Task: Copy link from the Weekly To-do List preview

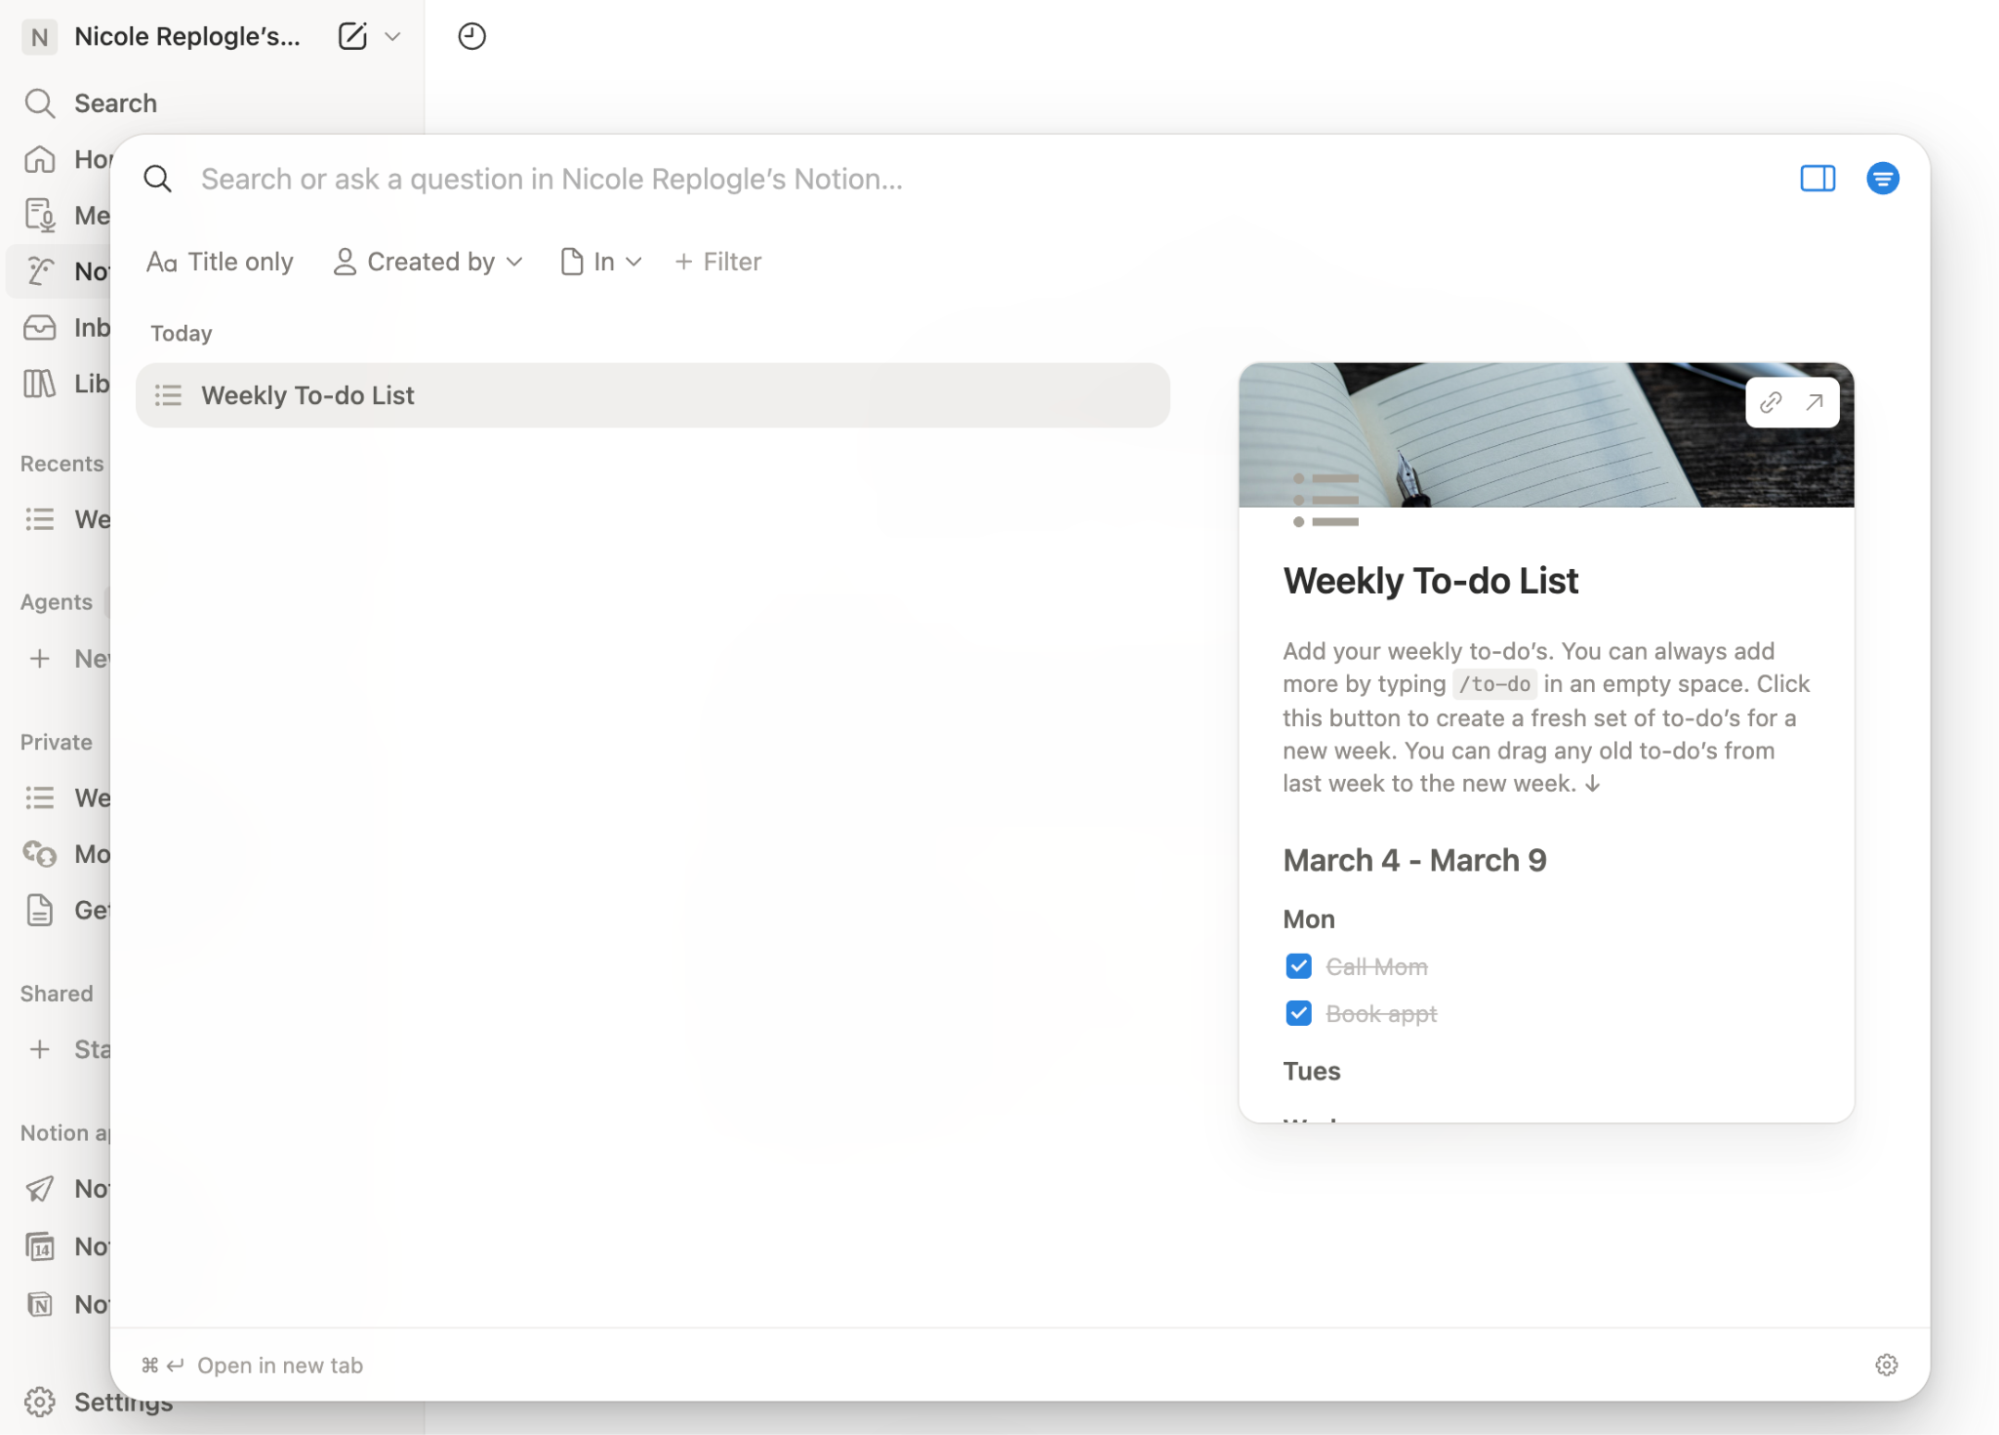Action: (x=1771, y=402)
